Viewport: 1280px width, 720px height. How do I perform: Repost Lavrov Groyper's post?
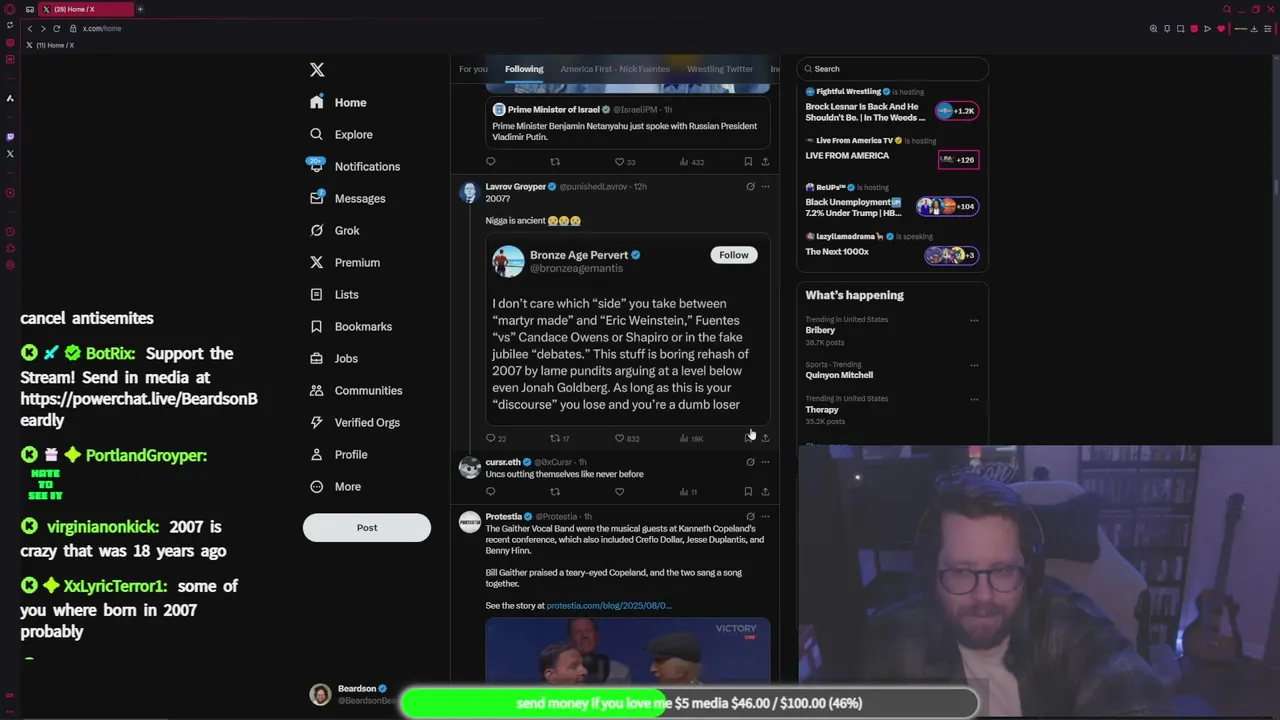click(555, 438)
